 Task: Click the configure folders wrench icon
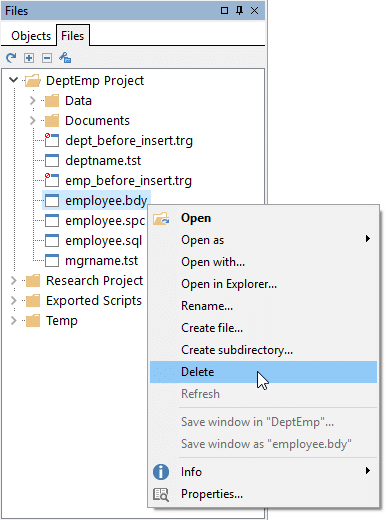pos(65,58)
